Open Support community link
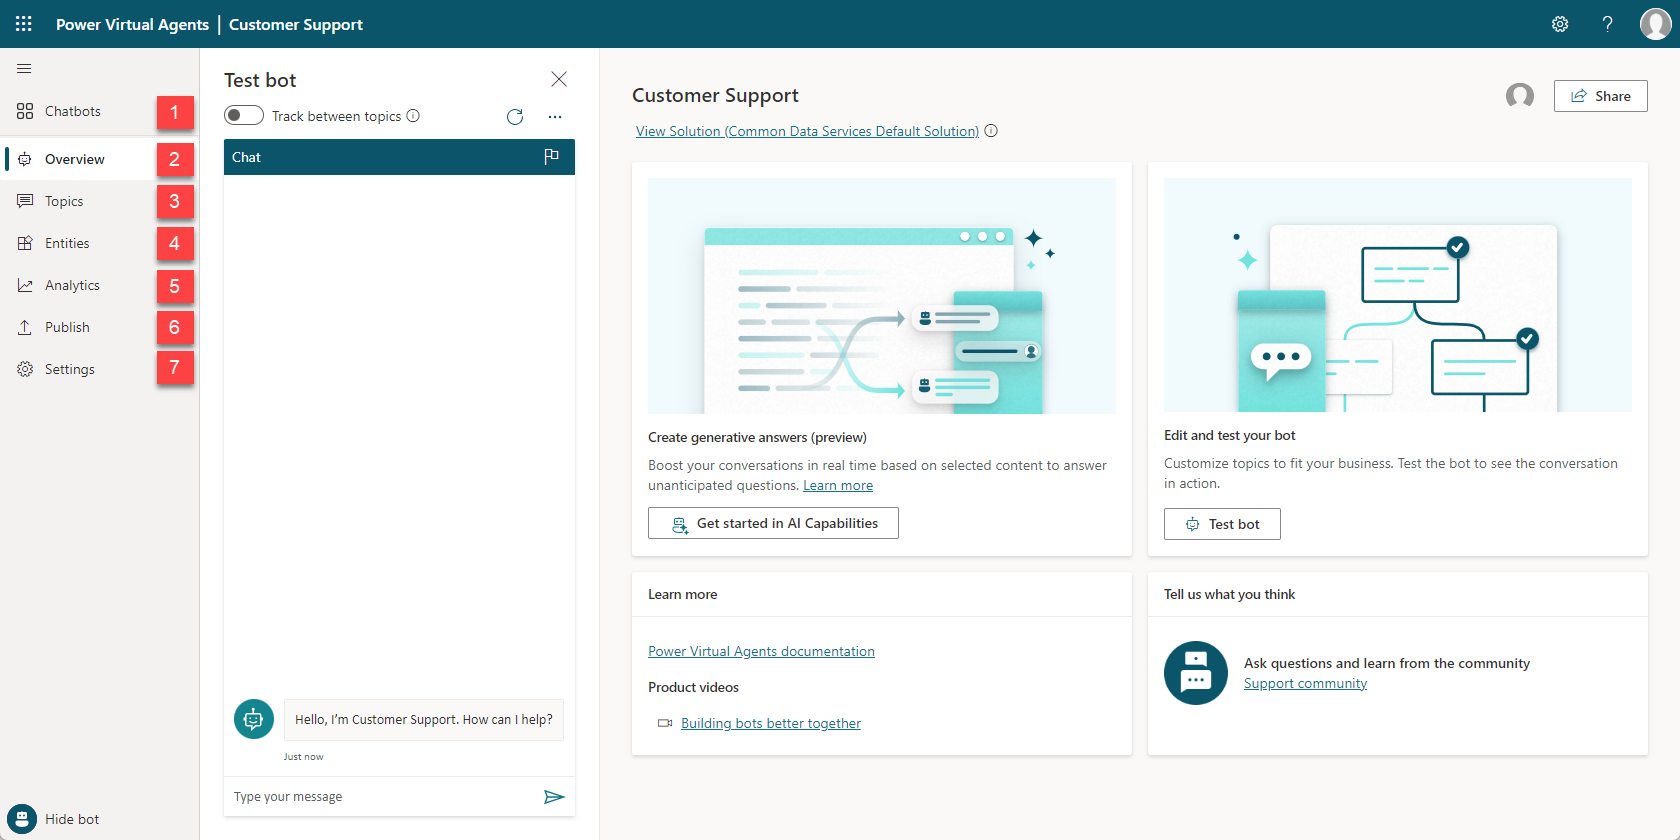This screenshot has width=1680, height=840. point(1305,683)
